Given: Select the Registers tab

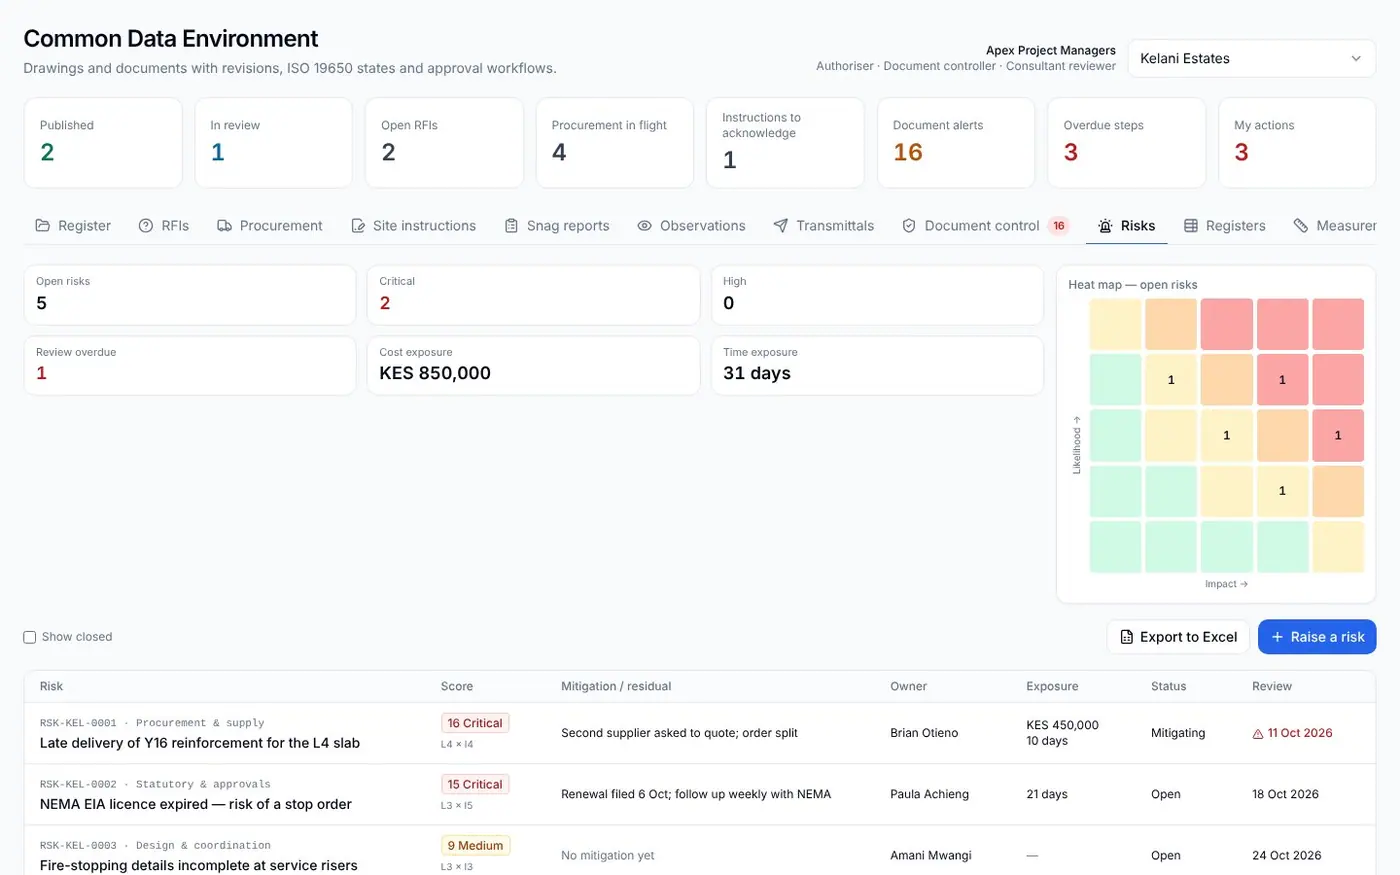Looking at the screenshot, I should [x=1225, y=226].
